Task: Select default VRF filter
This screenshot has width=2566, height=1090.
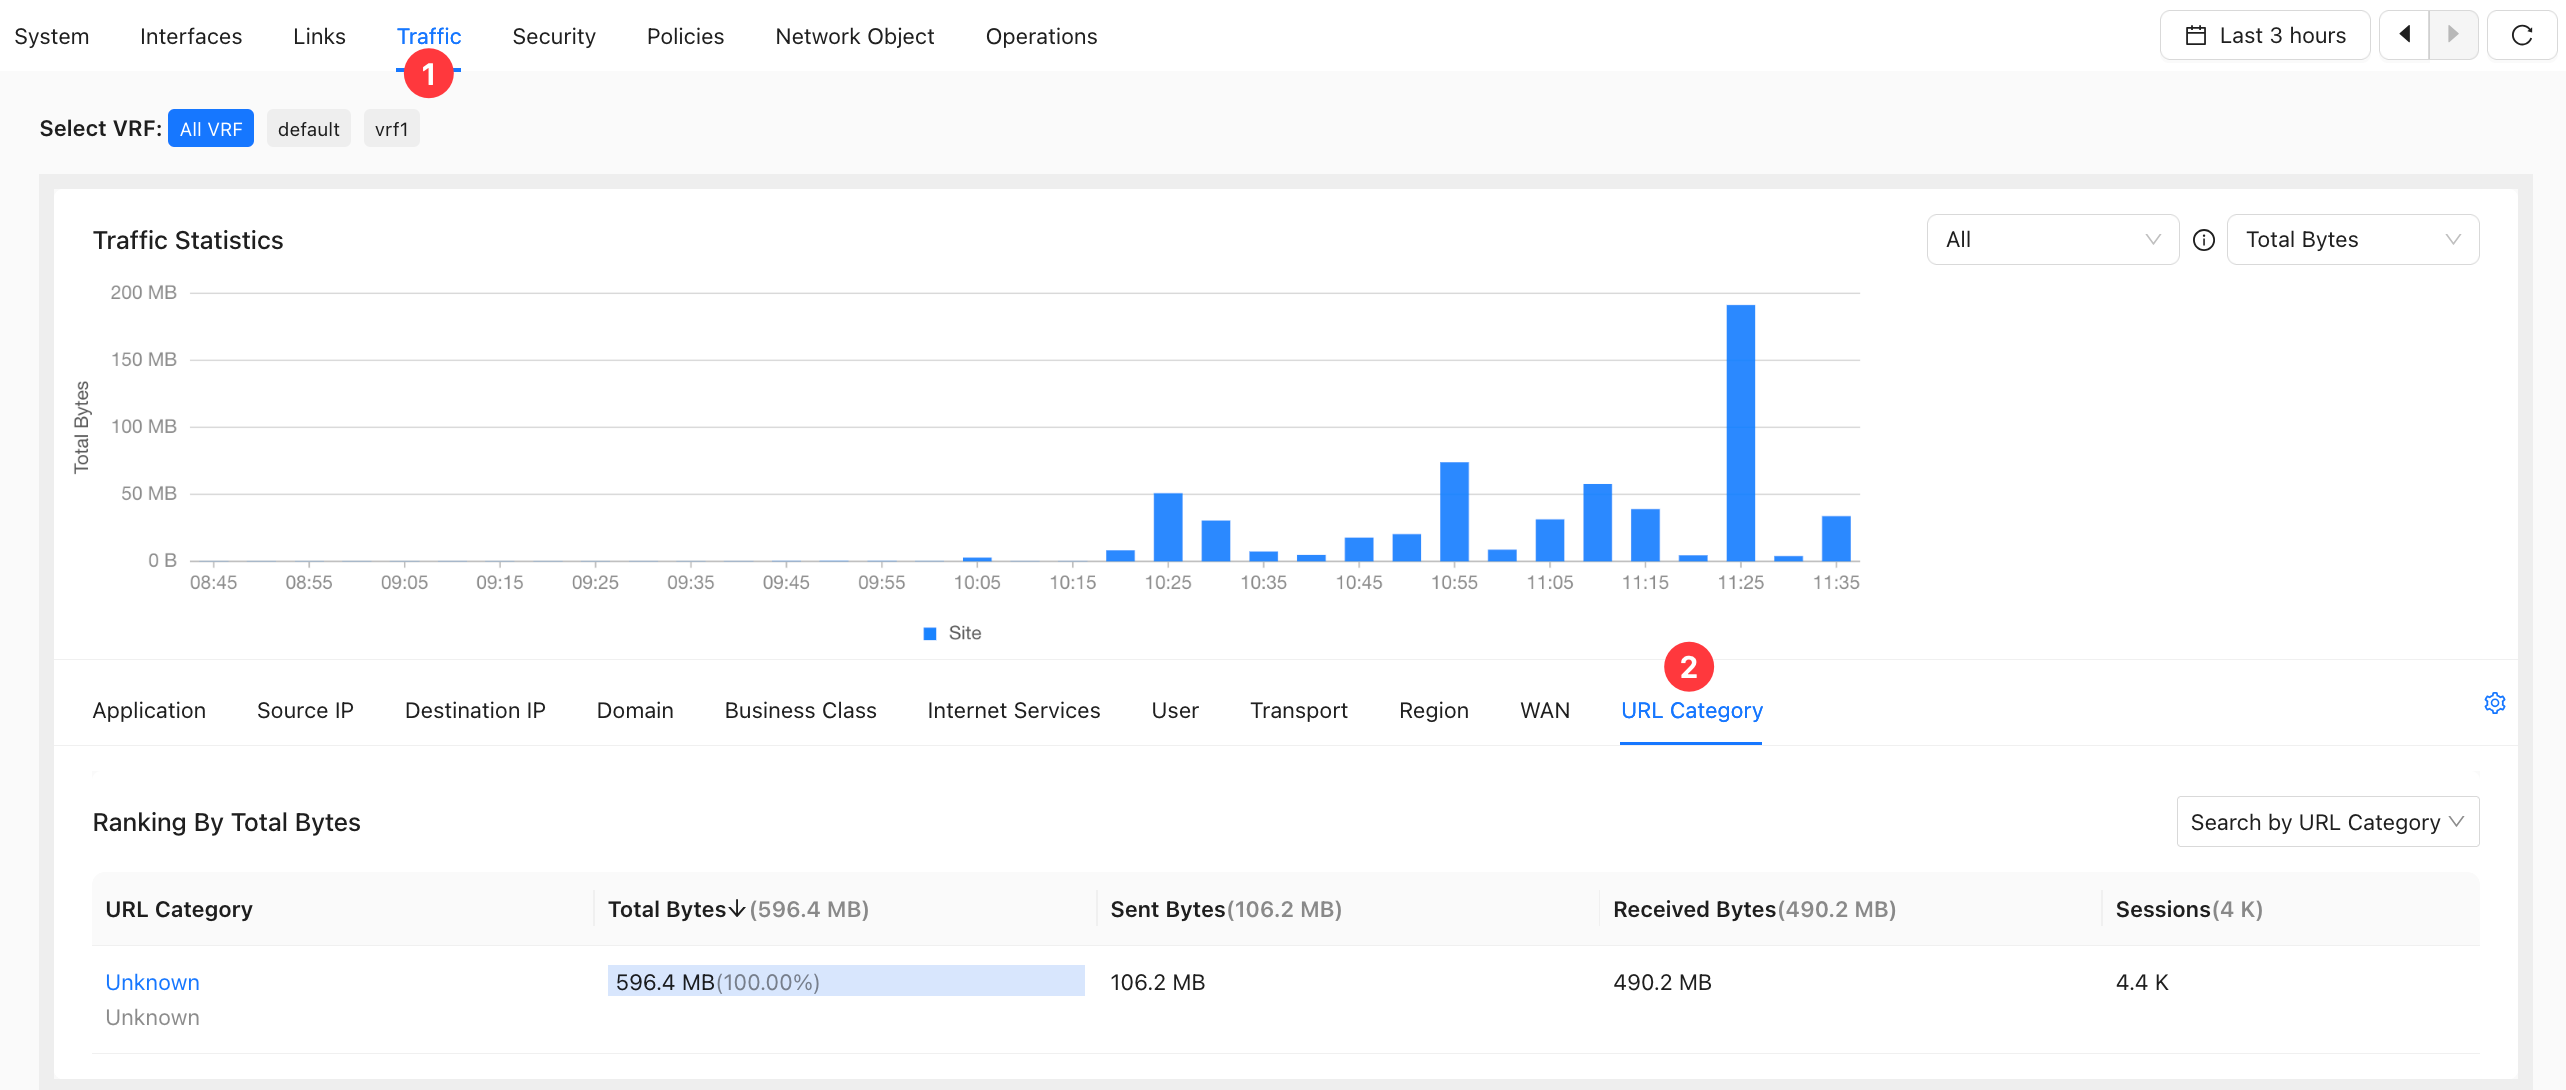Action: click(x=309, y=129)
